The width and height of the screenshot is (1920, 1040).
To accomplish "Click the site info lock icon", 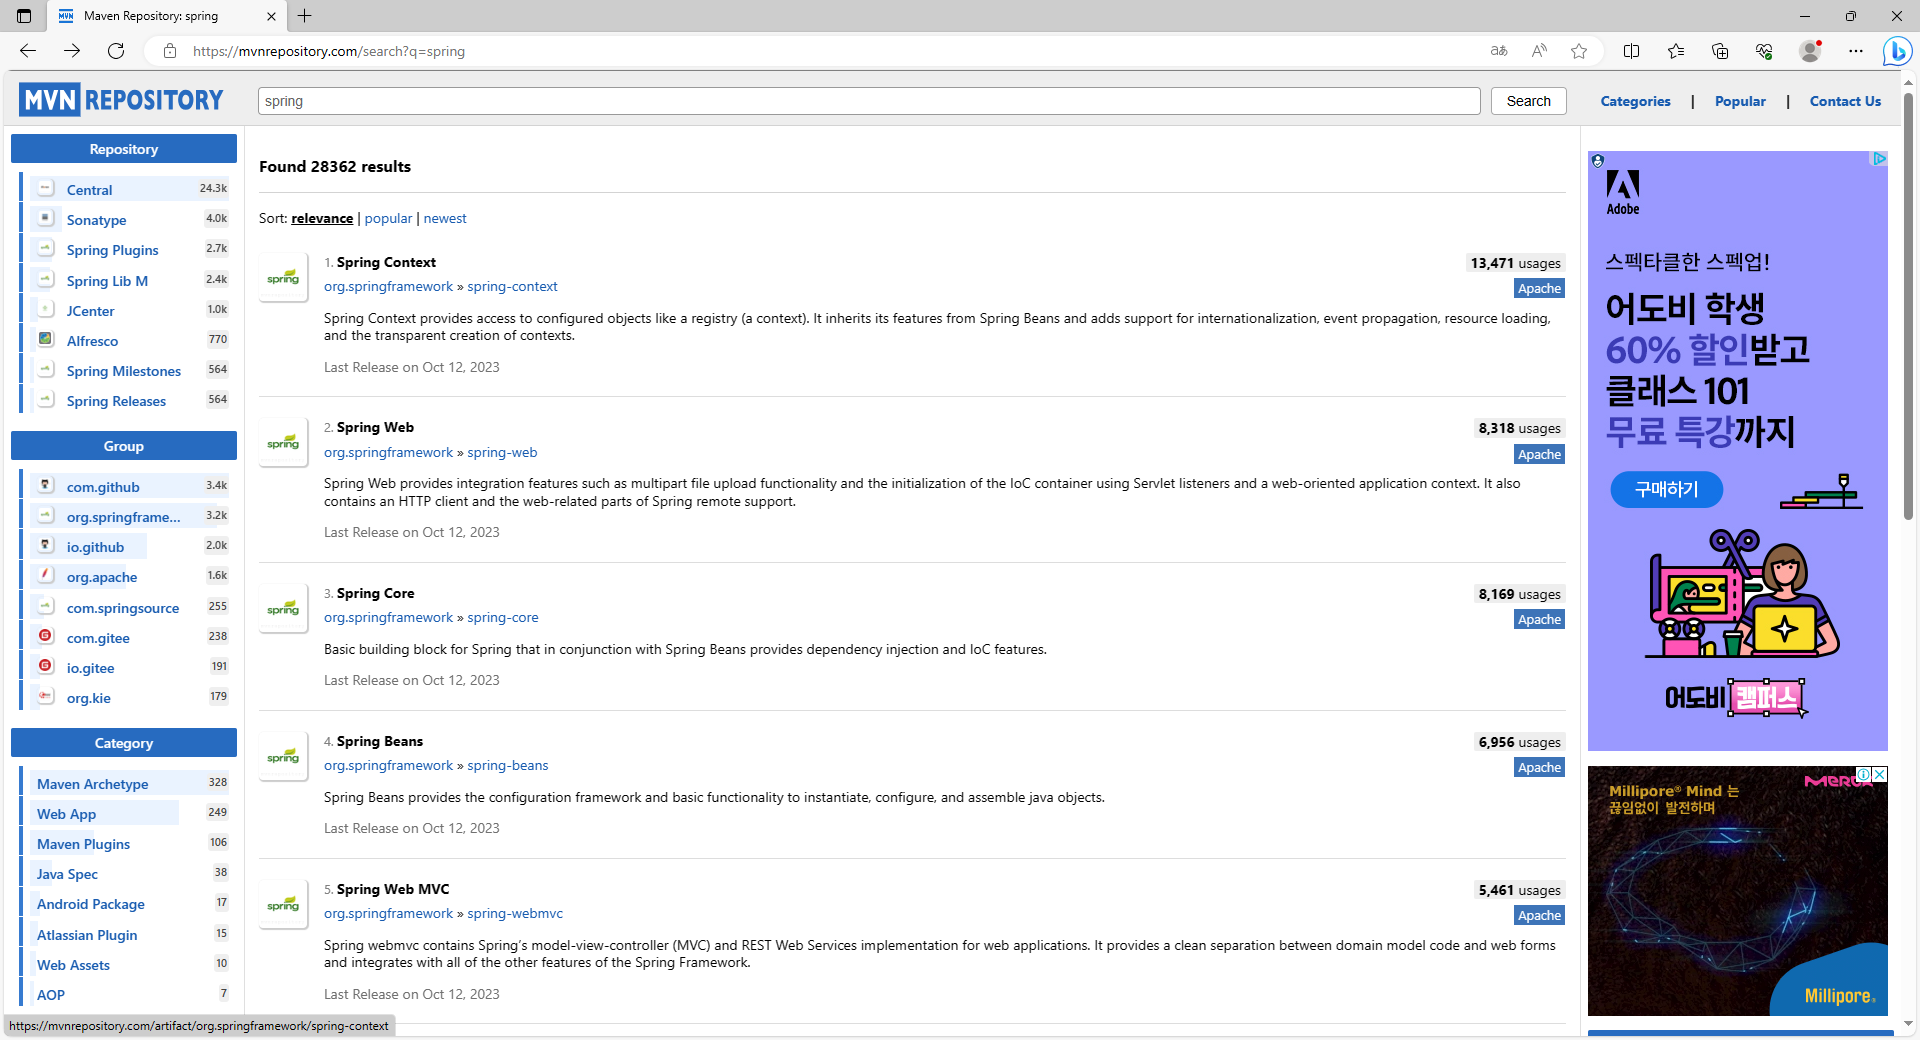I will [170, 51].
